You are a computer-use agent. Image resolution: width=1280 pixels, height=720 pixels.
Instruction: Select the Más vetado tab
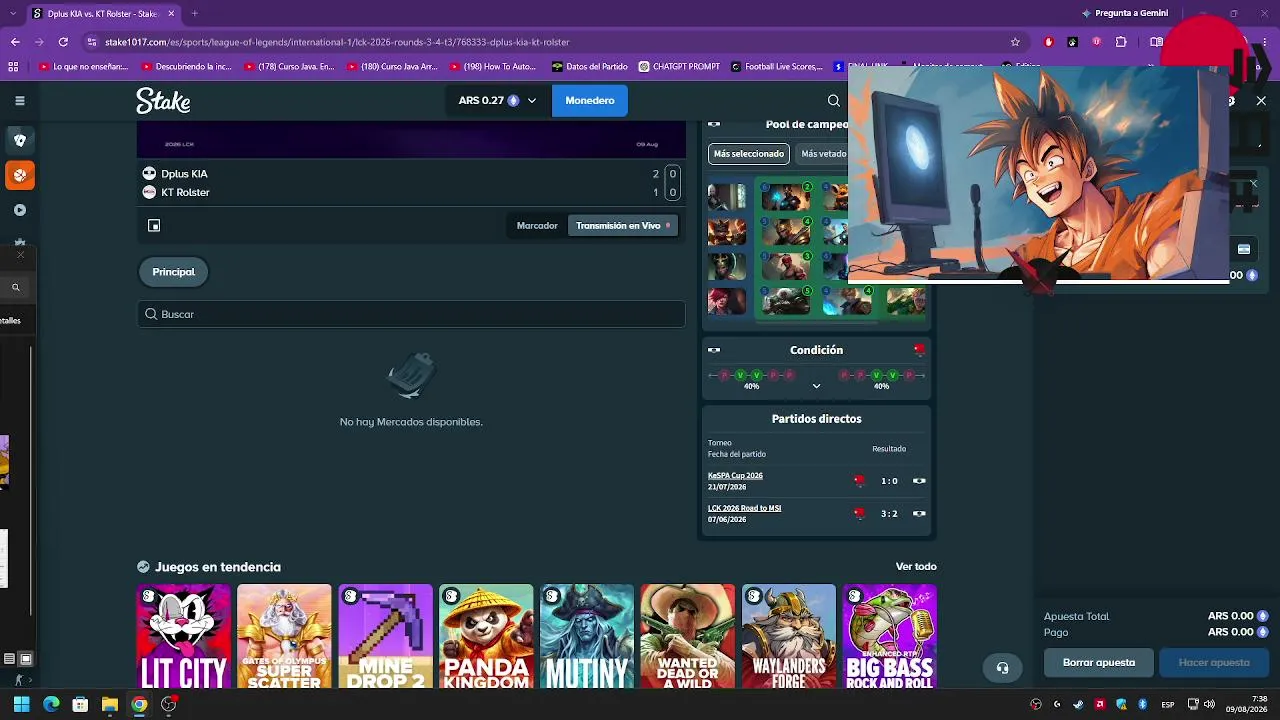tap(824, 154)
